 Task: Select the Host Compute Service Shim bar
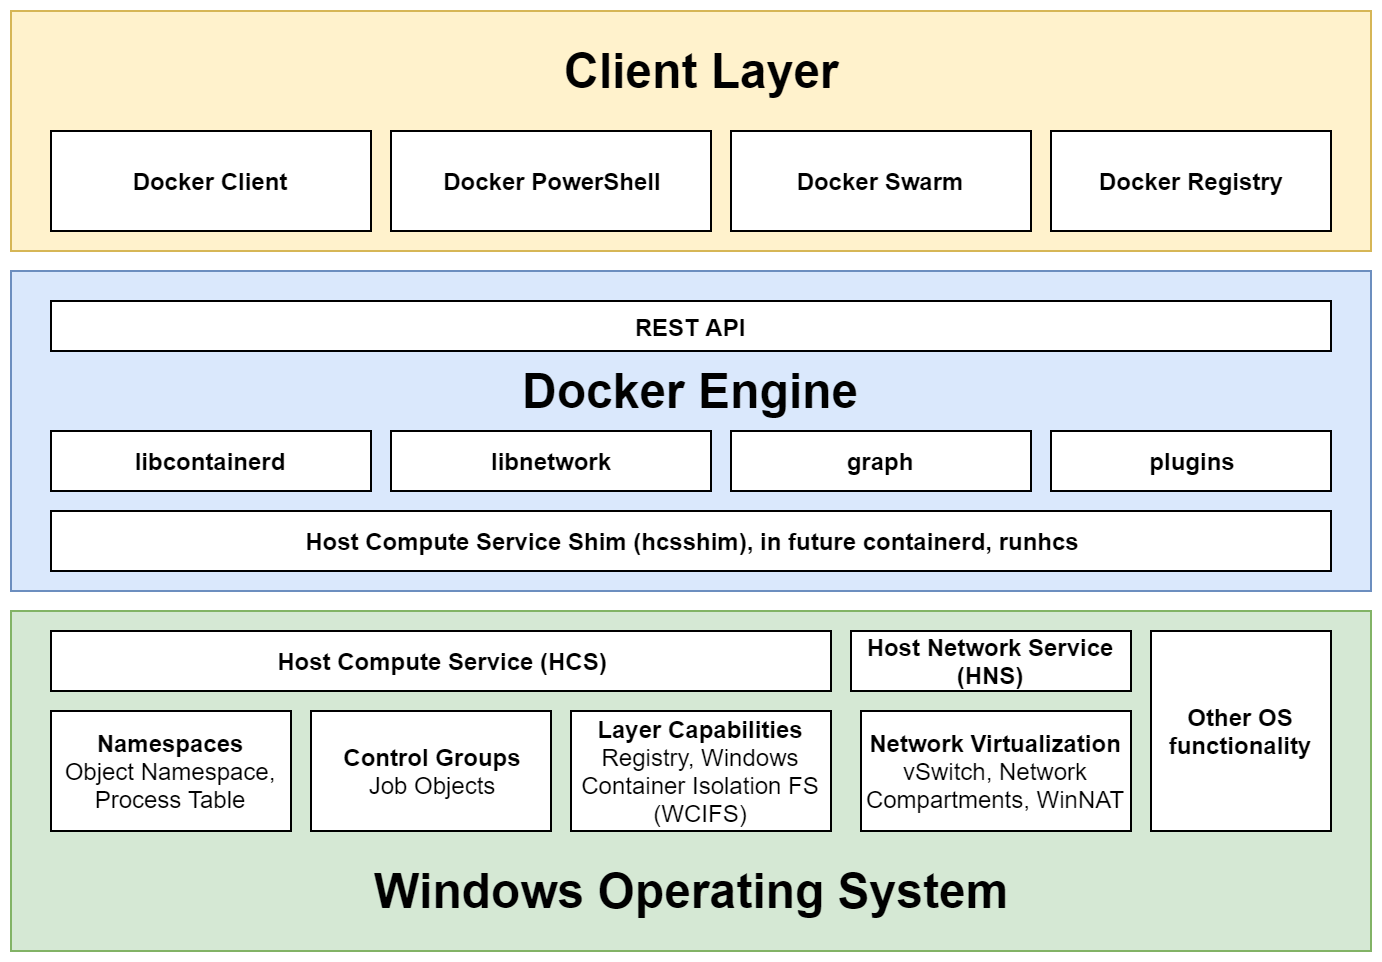[x=691, y=541]
